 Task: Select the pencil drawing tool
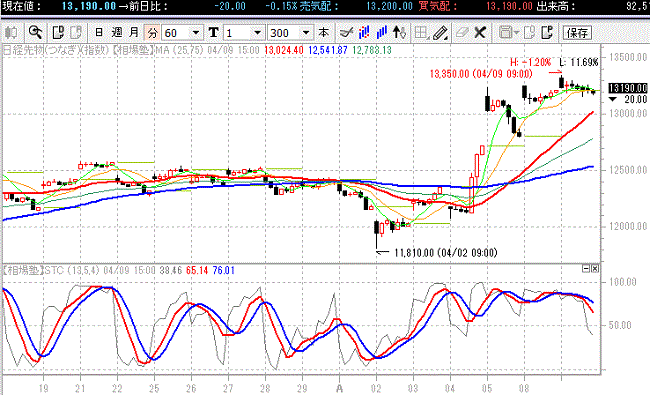440,33
